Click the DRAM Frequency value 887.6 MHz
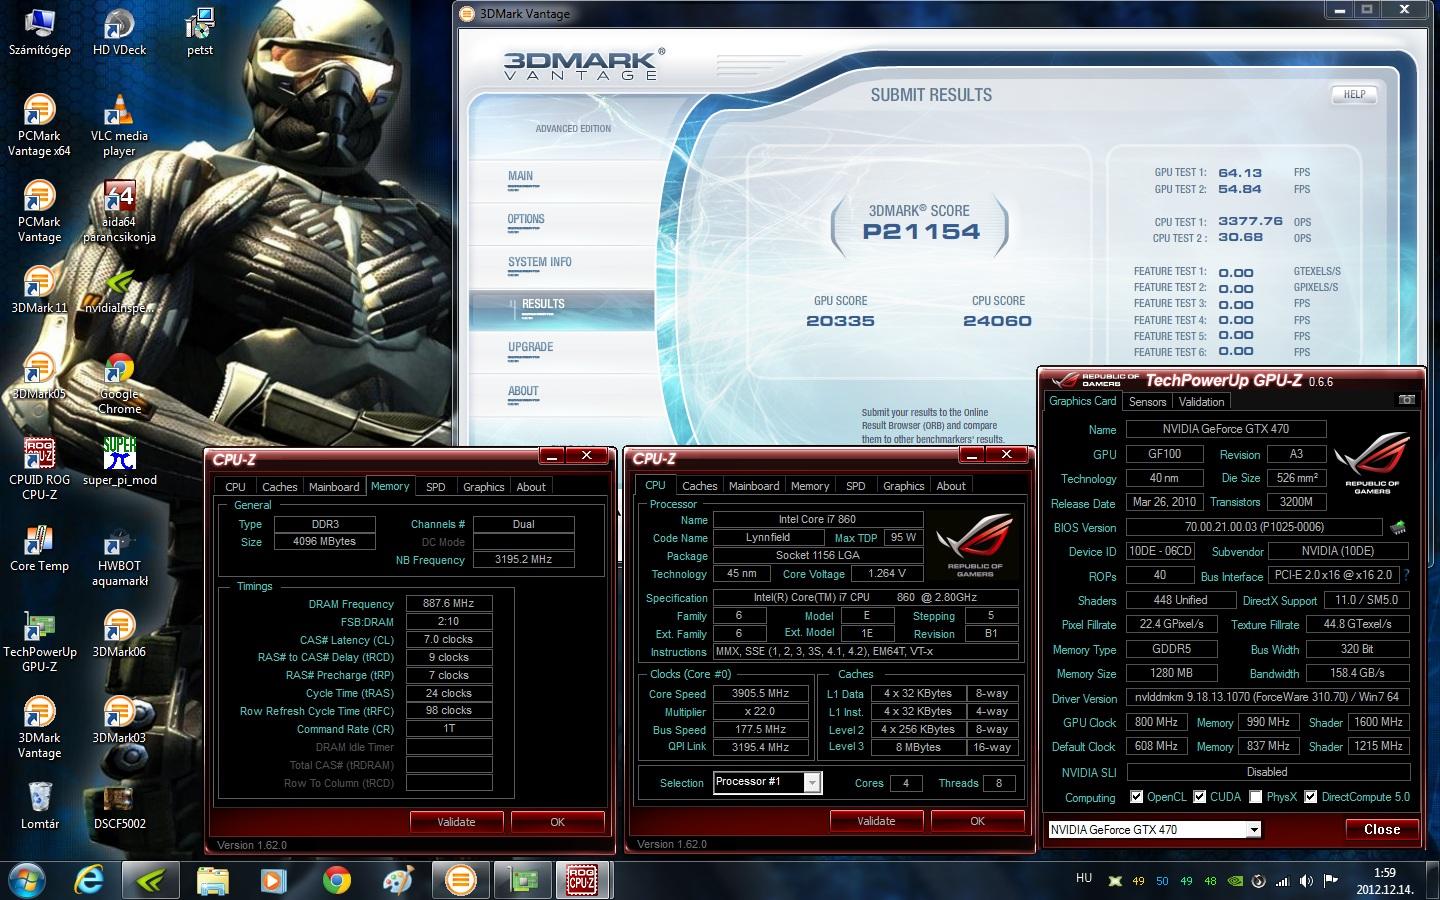 point(448,604)
